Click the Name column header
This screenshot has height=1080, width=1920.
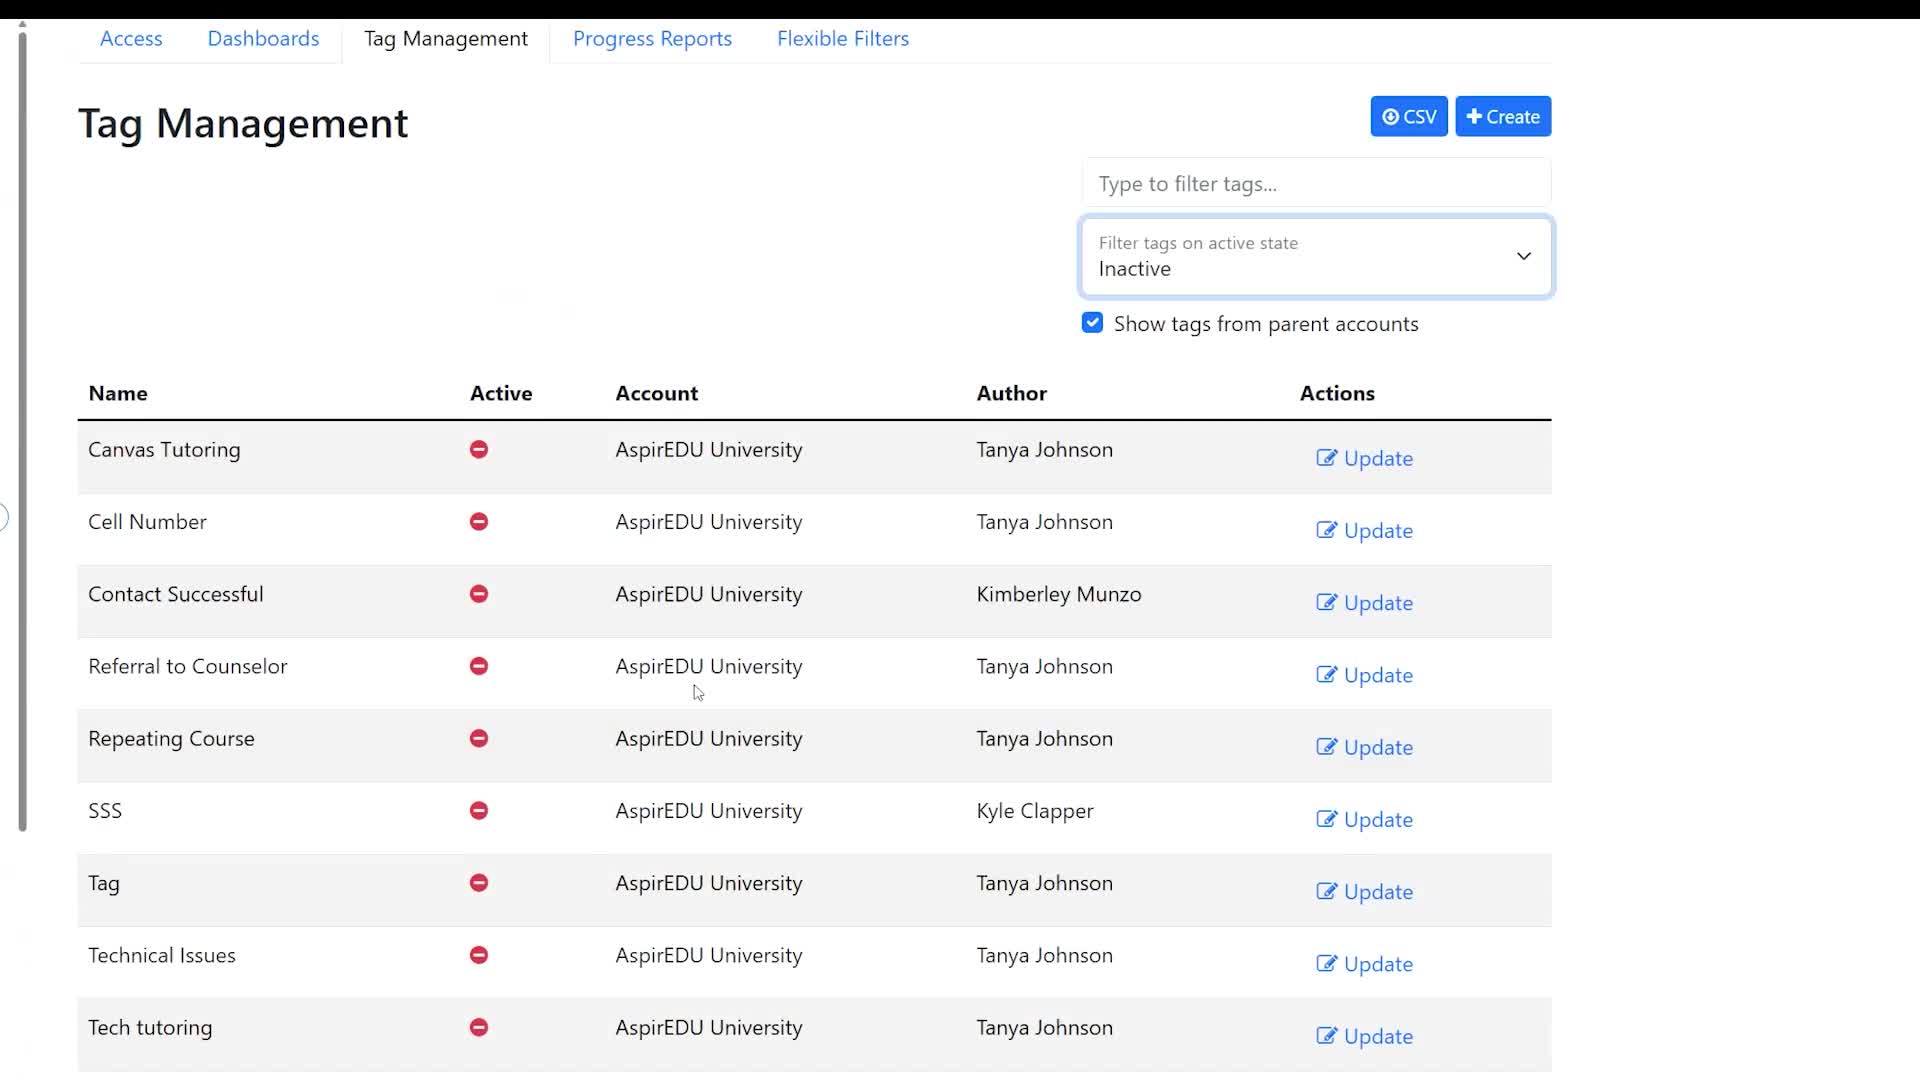click(118, 394)
